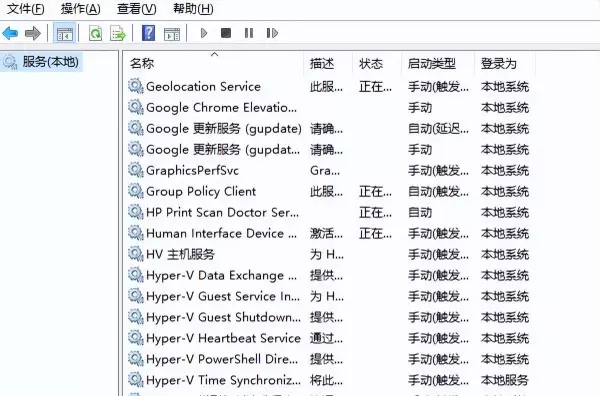
Task: Click the gear icon of Geolocation Service
Action: pyautogui.click(x=135, y=86)
